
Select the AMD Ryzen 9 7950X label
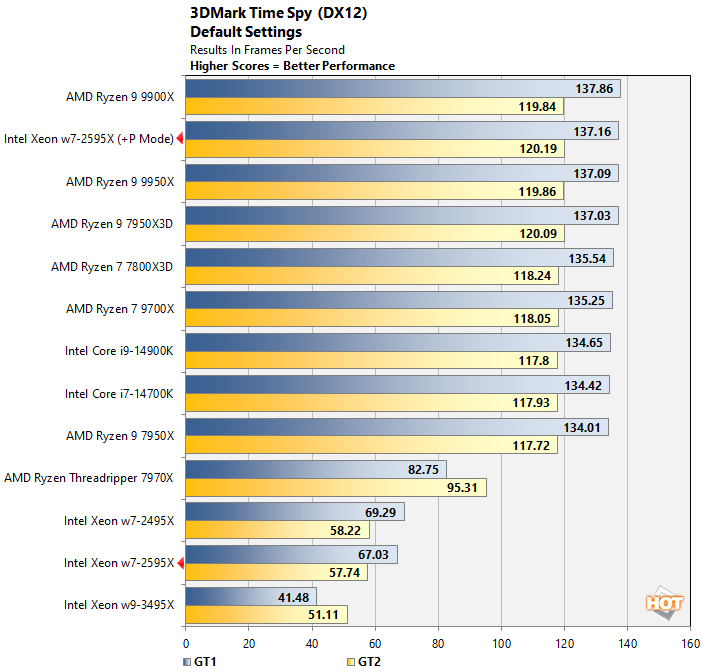120,436
